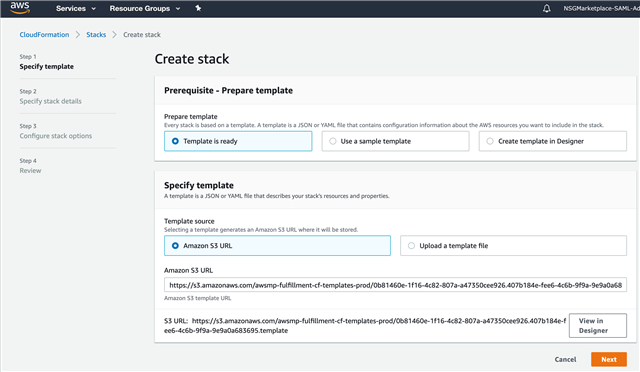Click the Amazon S3 URL input field
640x372 pixels.
tap(395, 285)
